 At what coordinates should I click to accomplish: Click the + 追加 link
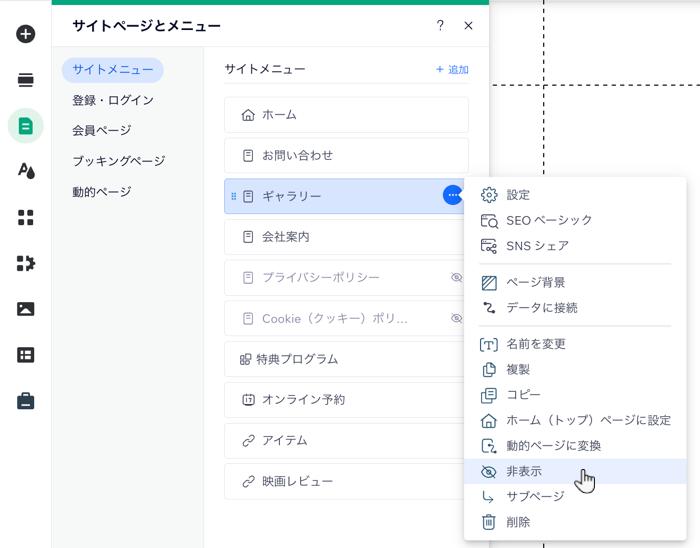pyautogui.click(x=452, y=70)
